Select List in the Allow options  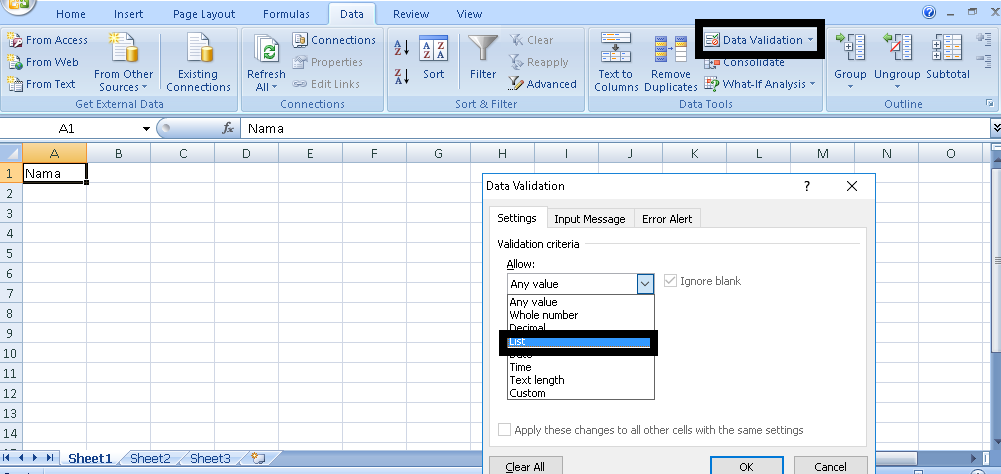(x=580, y=342)
